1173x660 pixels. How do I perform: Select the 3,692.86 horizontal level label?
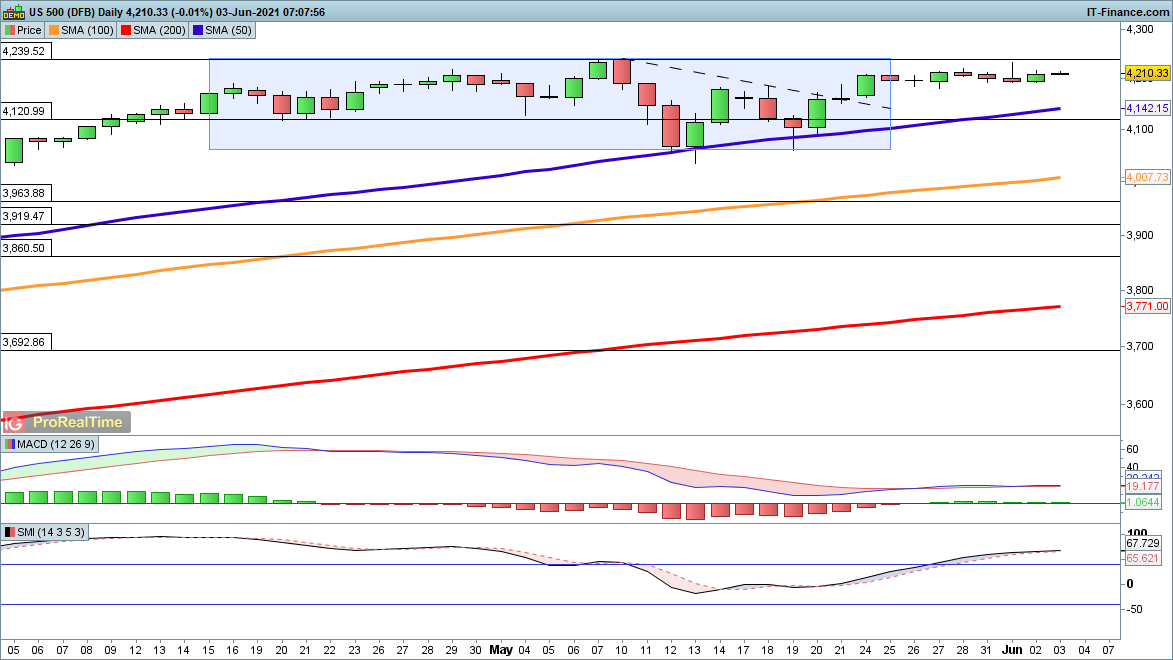[x=24, y=341]
